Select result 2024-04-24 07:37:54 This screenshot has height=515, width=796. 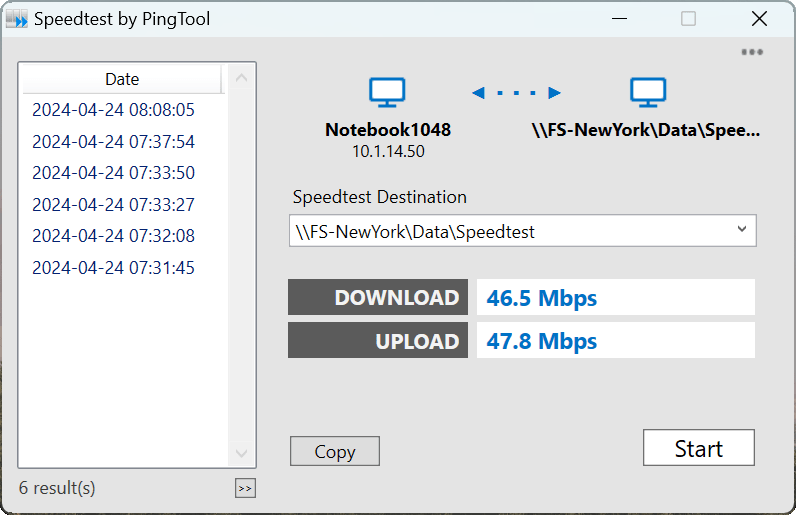113,142
